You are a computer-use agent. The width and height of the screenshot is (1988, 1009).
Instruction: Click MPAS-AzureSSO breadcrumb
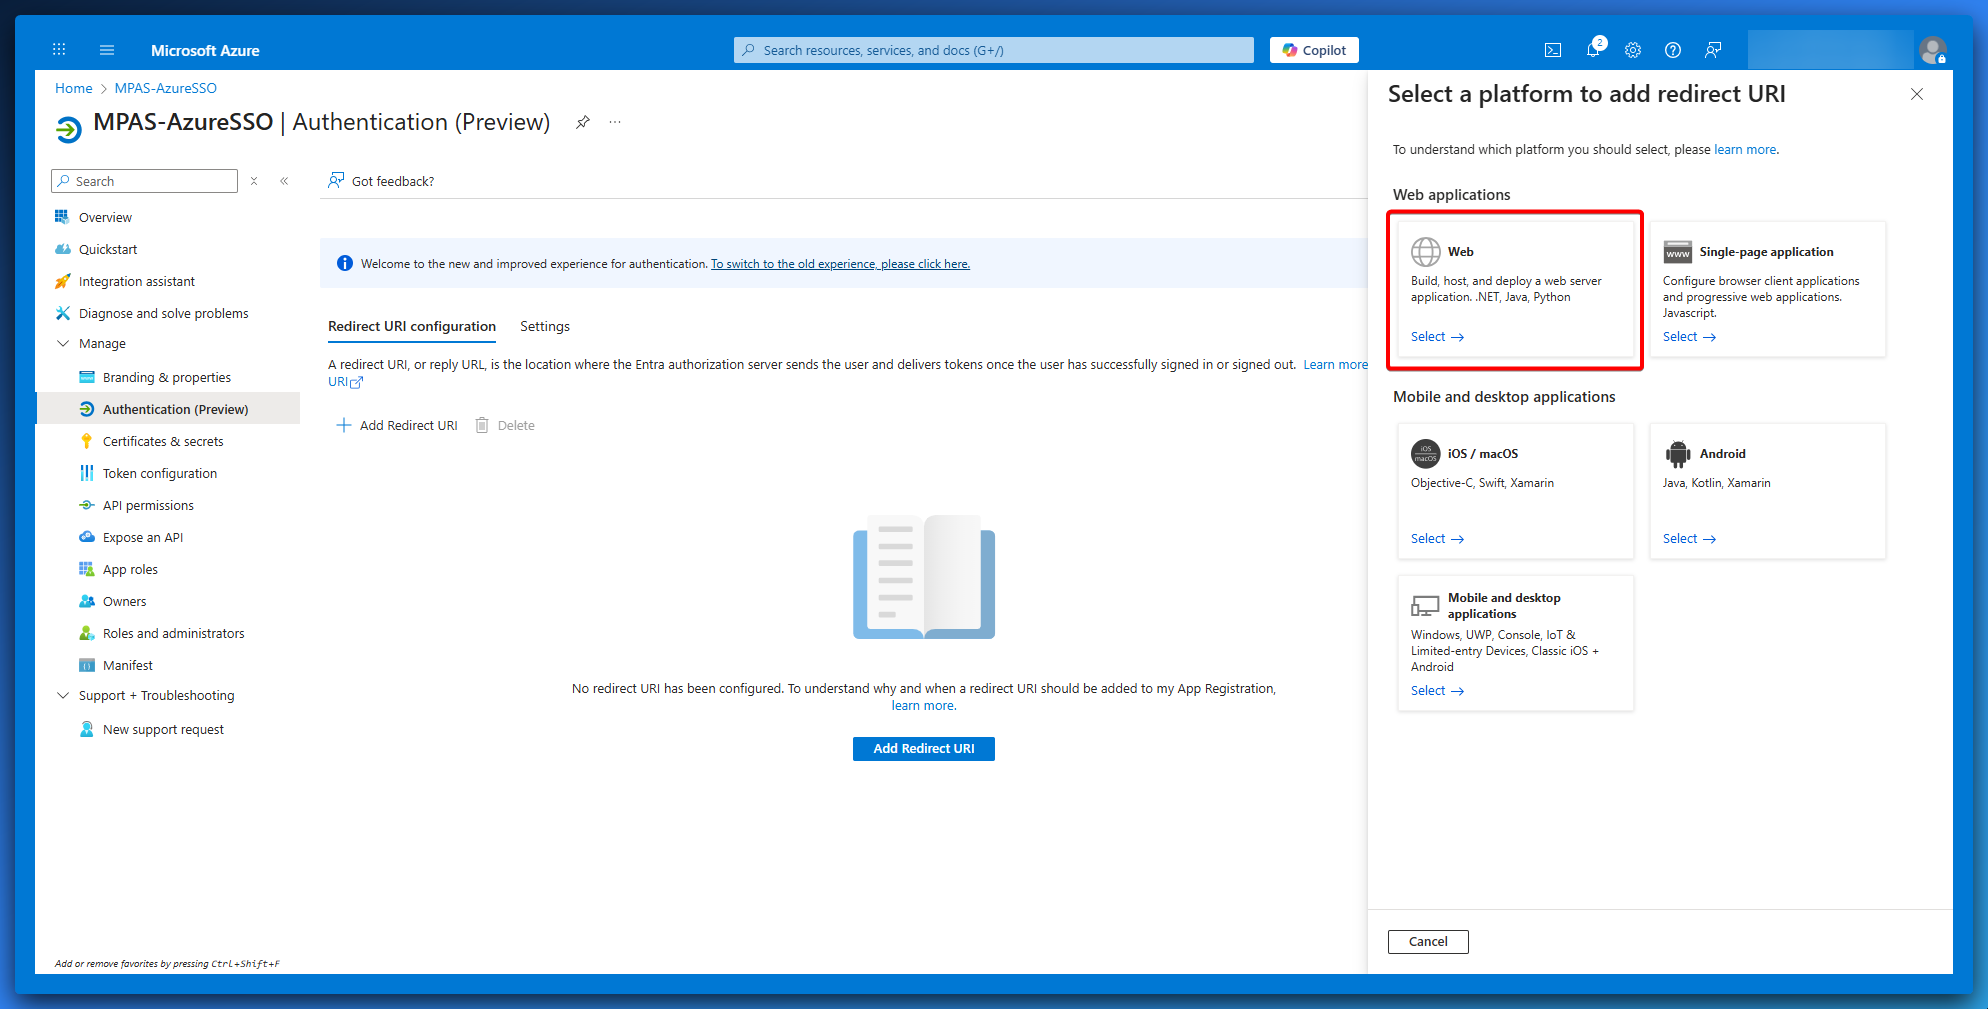166,88
